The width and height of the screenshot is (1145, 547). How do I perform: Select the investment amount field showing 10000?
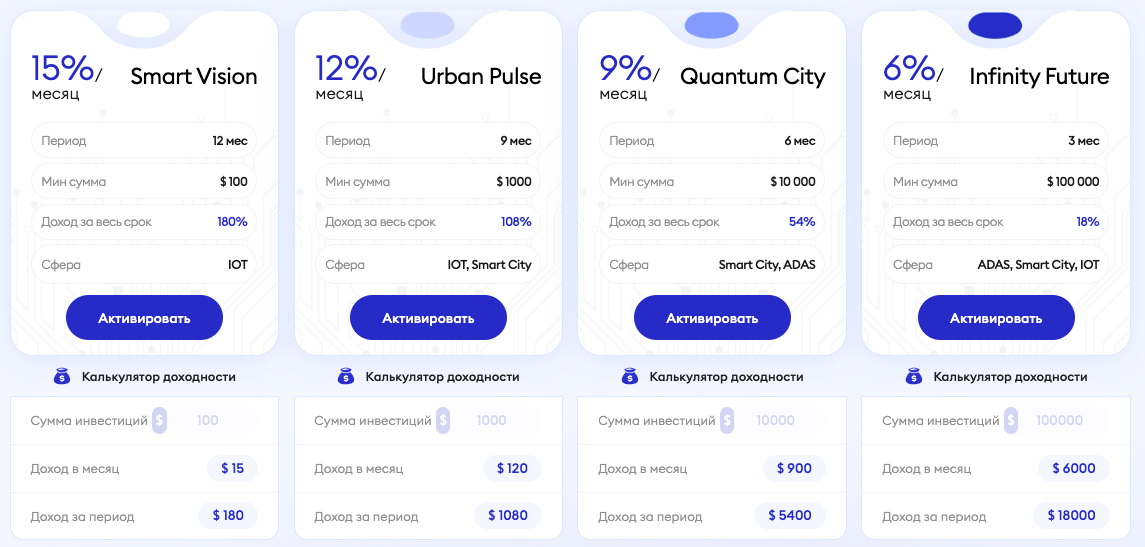click(x=780, y=421)
